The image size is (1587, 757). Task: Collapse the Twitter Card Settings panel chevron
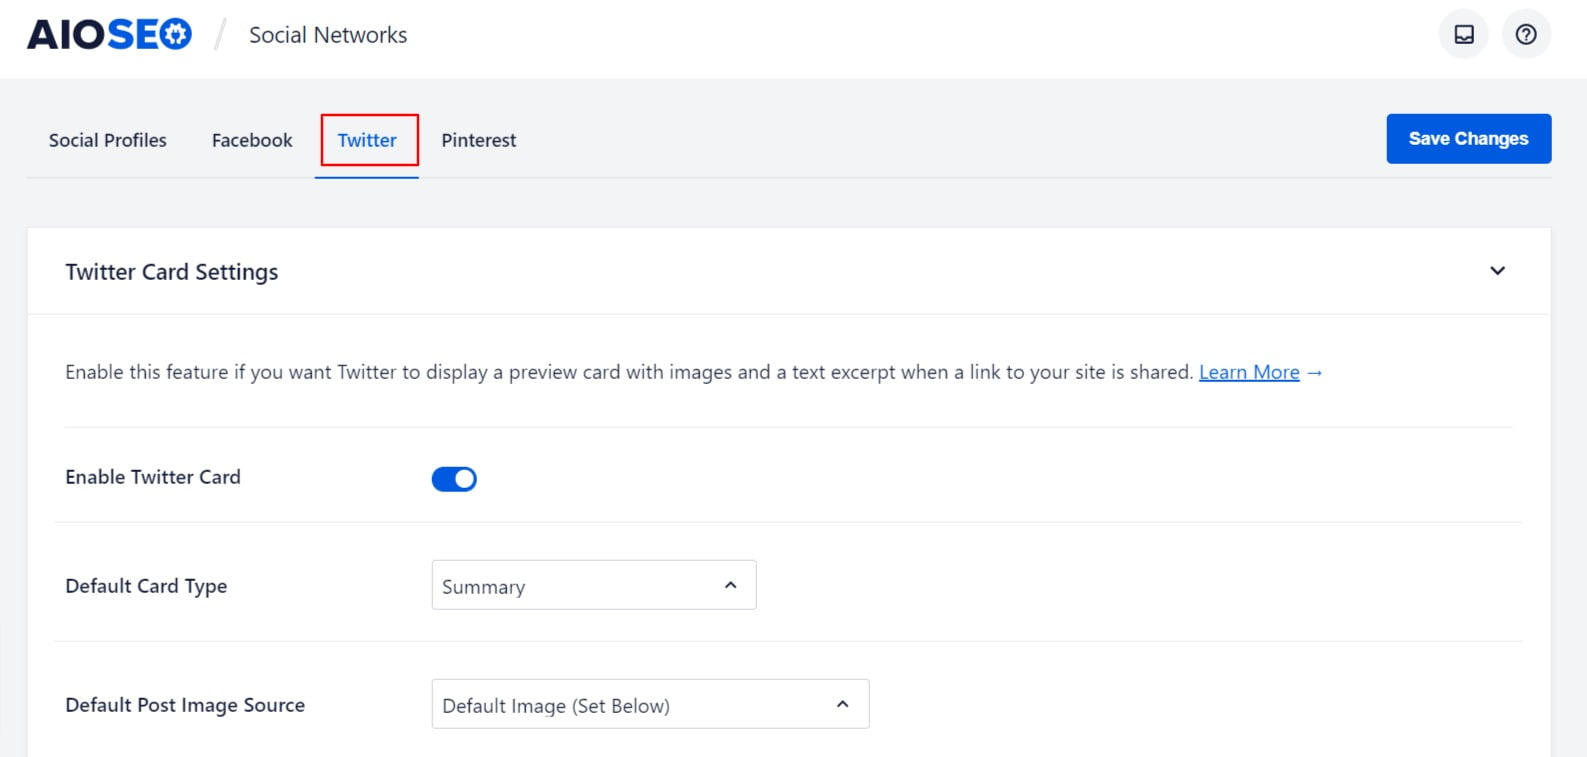coord(1497,271)
